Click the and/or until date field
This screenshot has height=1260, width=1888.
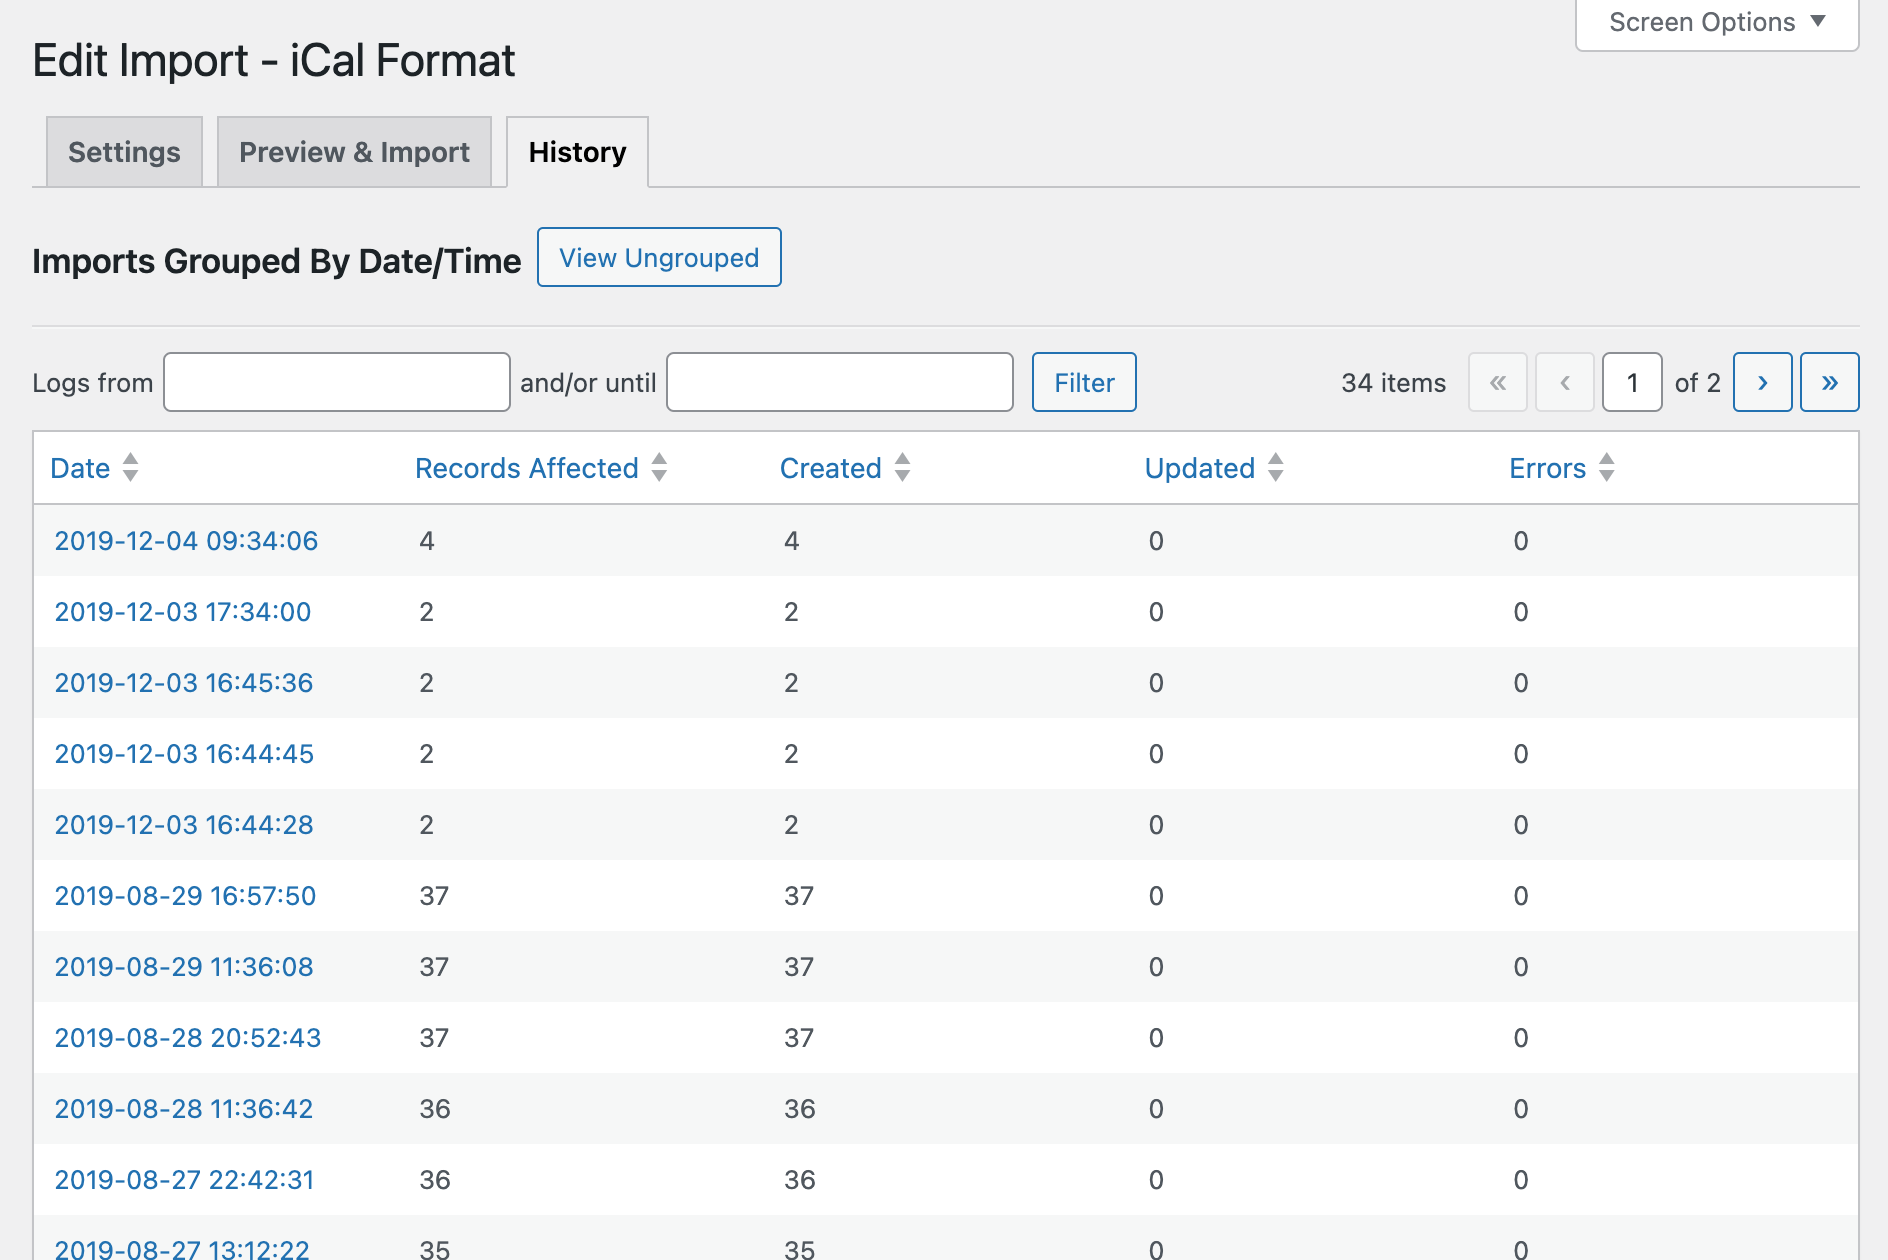(x=839, y=382)
